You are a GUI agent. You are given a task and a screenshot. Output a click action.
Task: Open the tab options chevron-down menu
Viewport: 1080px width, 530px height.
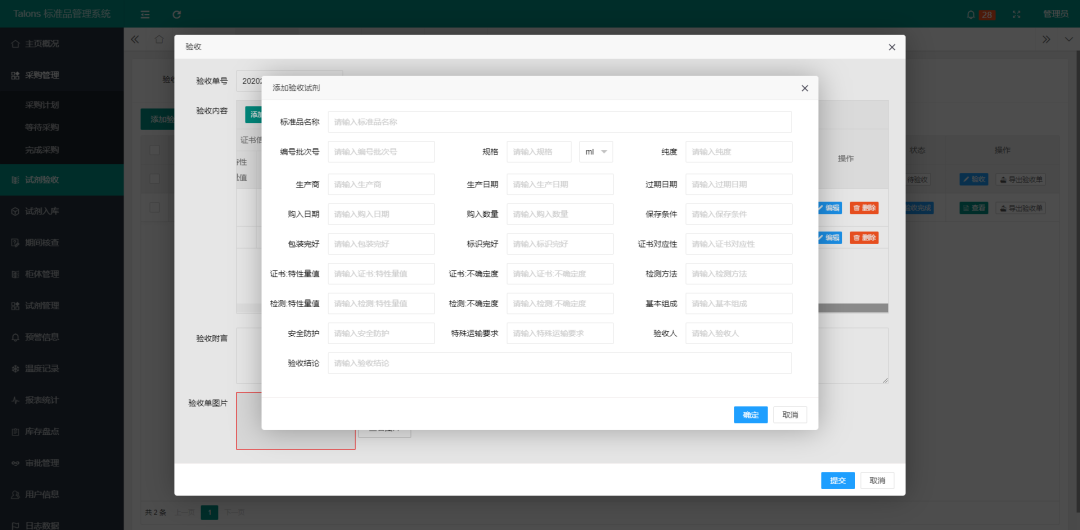1067,39
